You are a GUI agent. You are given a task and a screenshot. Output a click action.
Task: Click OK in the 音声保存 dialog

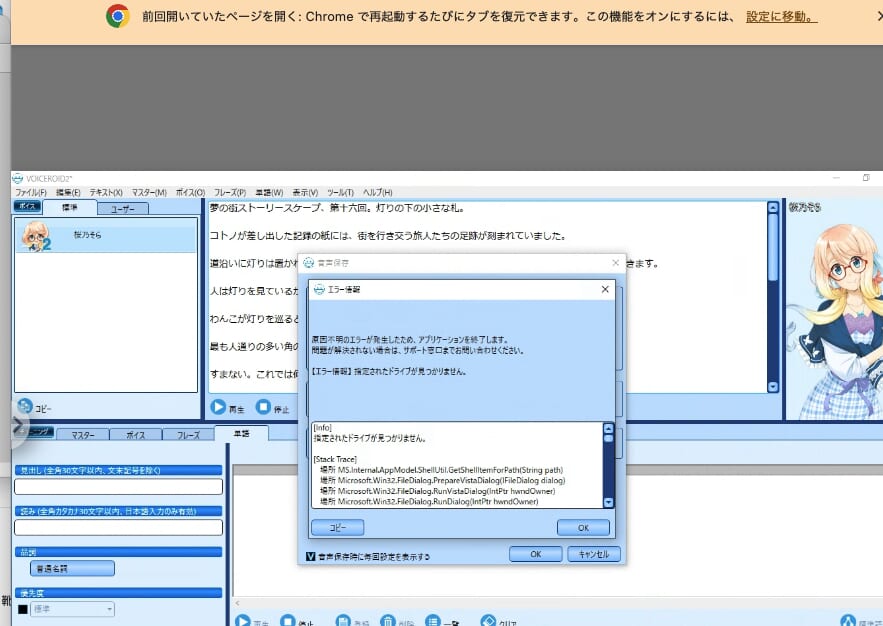pyautogui.click(x=535, y=554)
